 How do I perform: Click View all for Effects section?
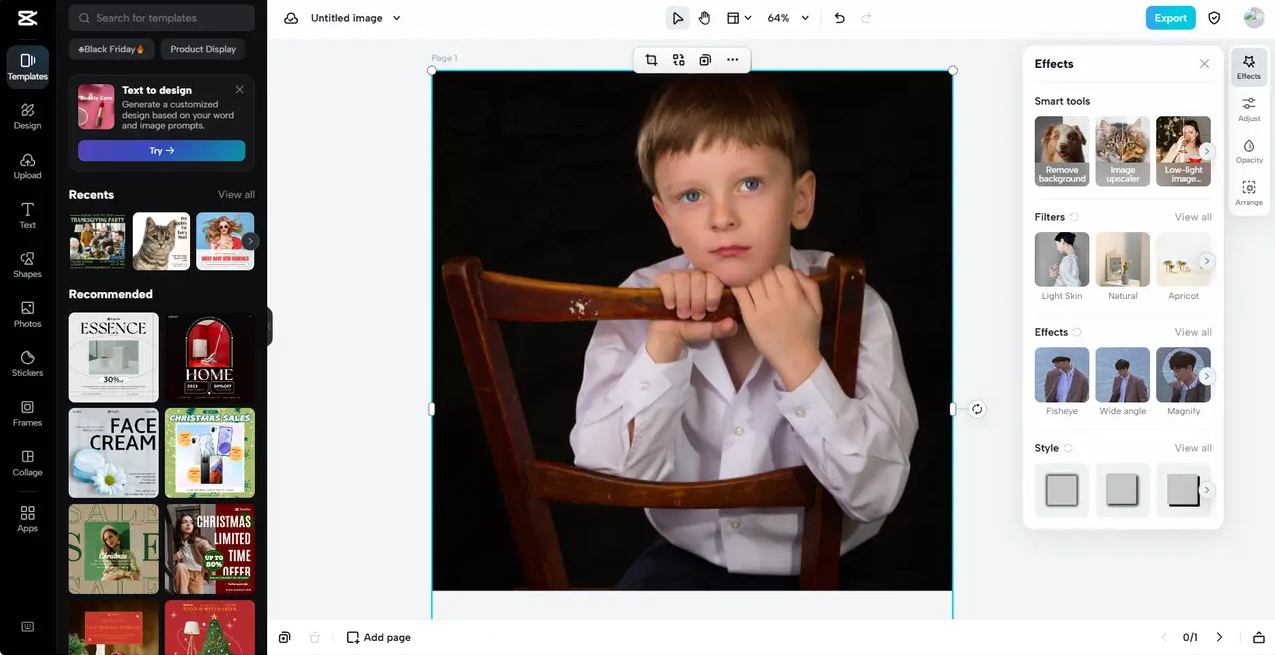click(1193, 332)
